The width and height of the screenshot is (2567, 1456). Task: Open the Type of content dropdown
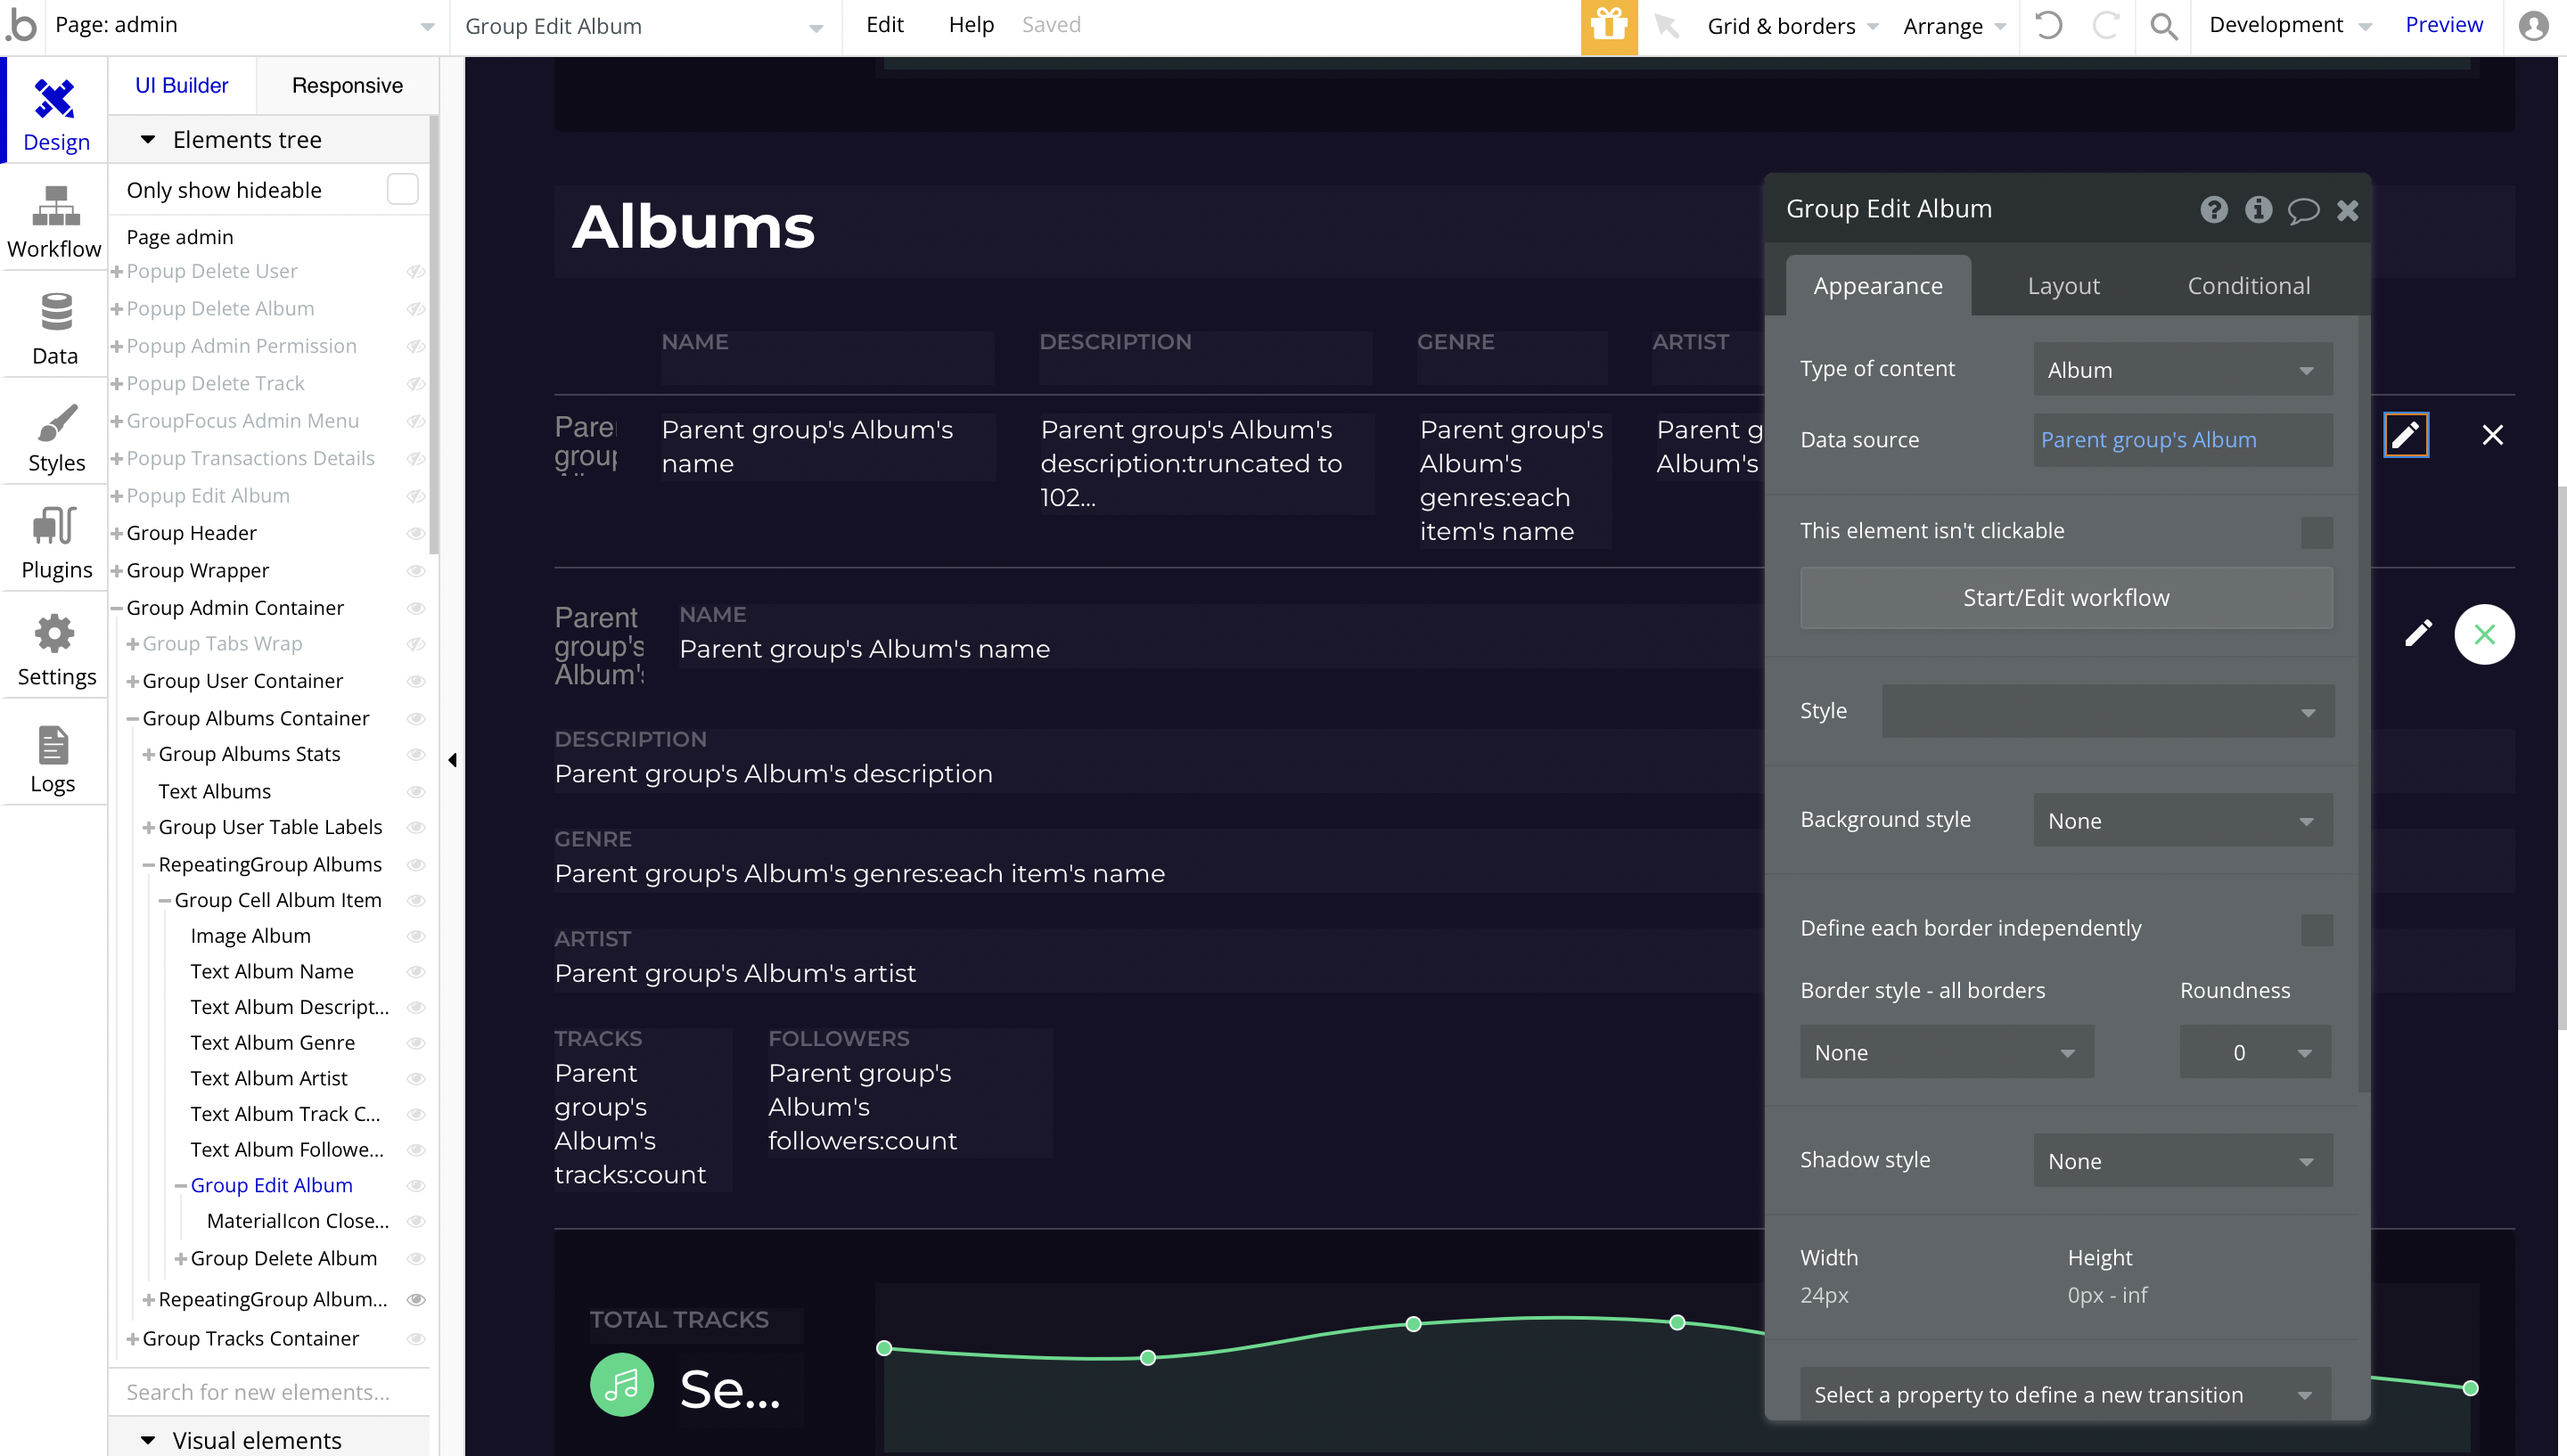2182,370
